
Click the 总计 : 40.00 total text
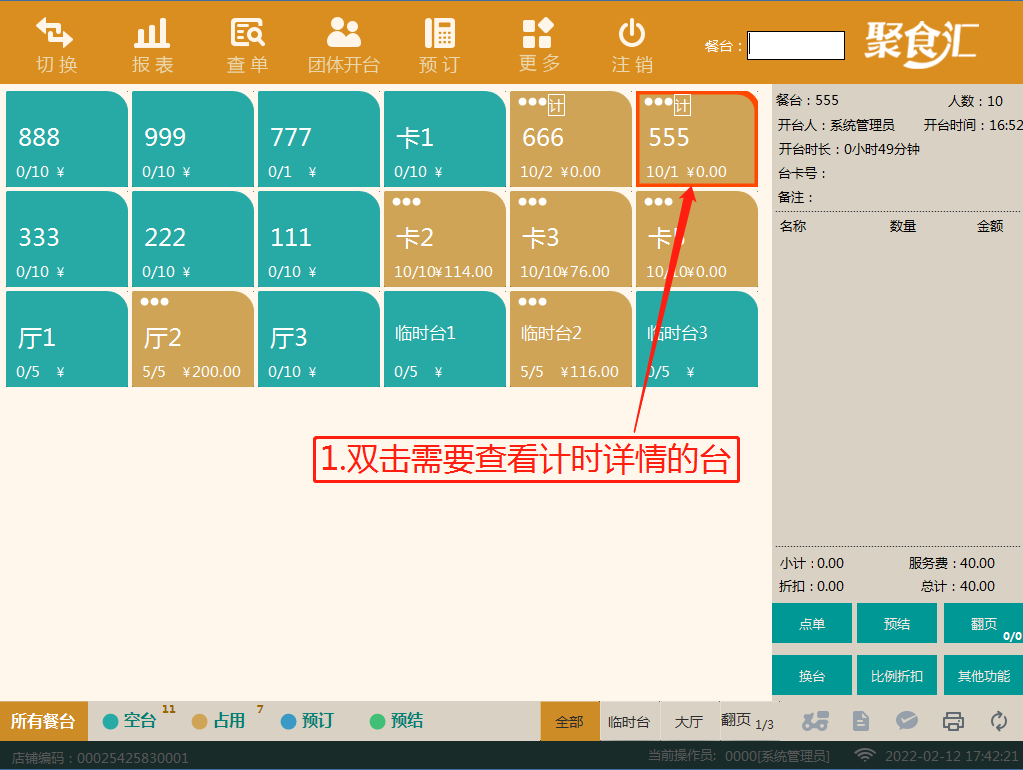tap(957, 586)
